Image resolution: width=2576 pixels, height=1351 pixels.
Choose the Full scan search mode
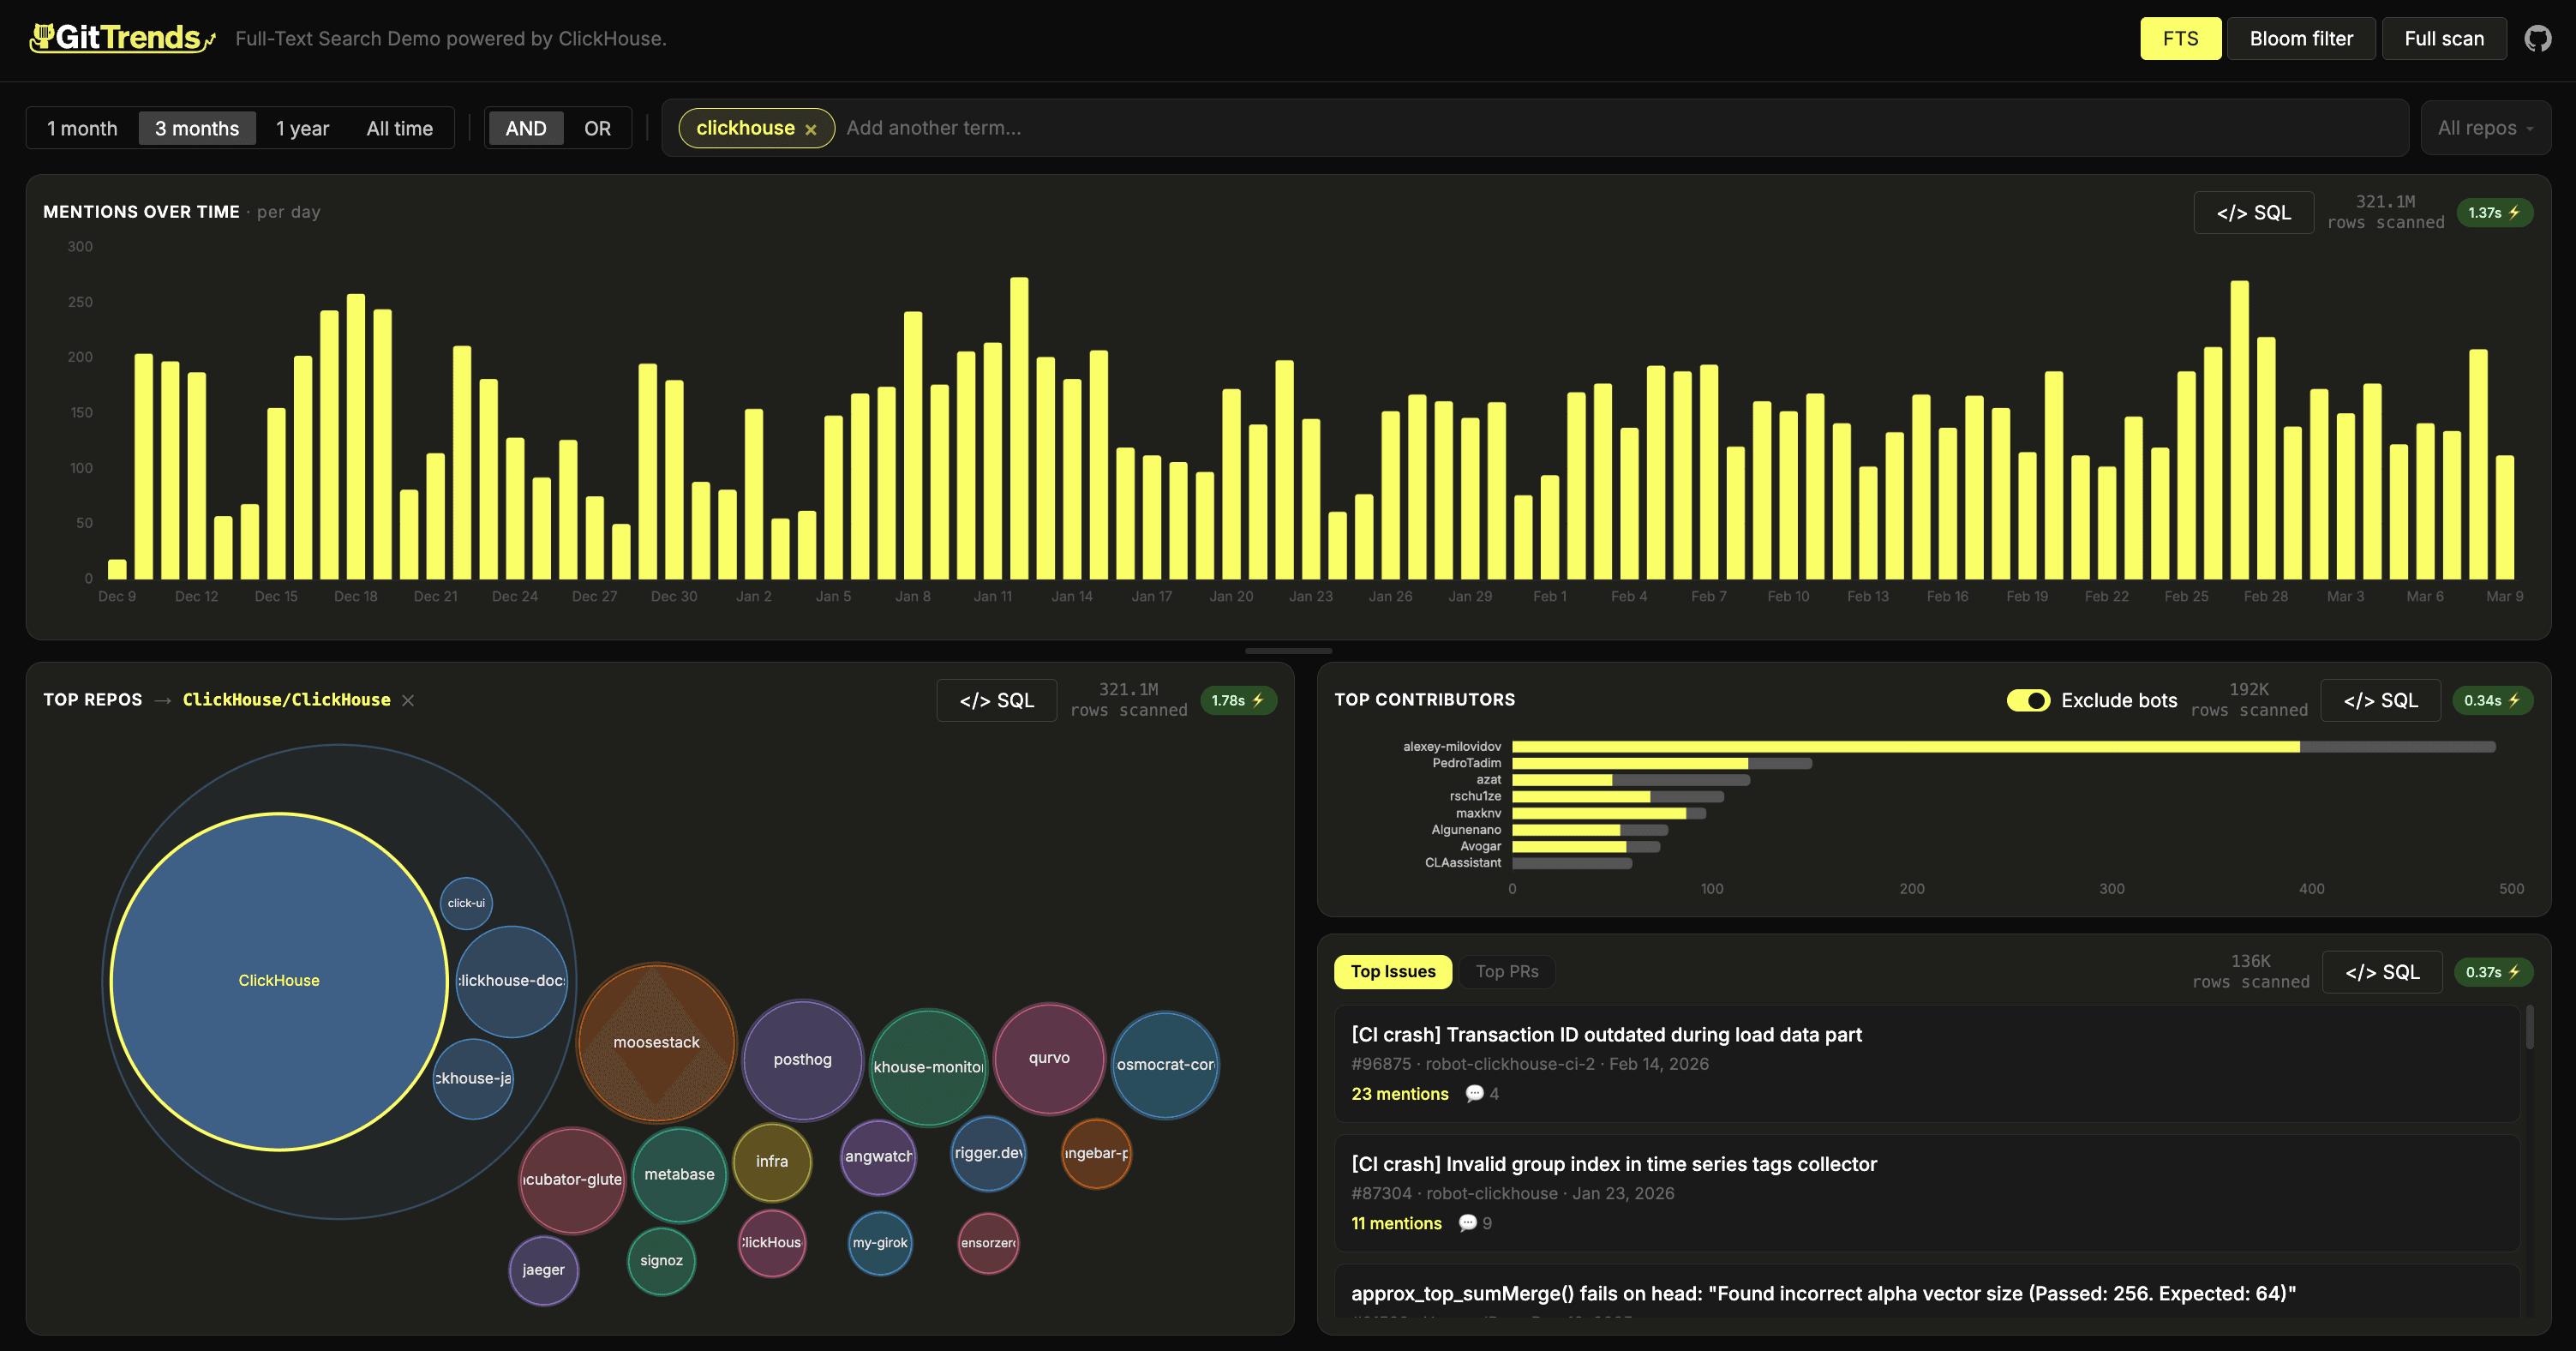tap(2443, 39)
